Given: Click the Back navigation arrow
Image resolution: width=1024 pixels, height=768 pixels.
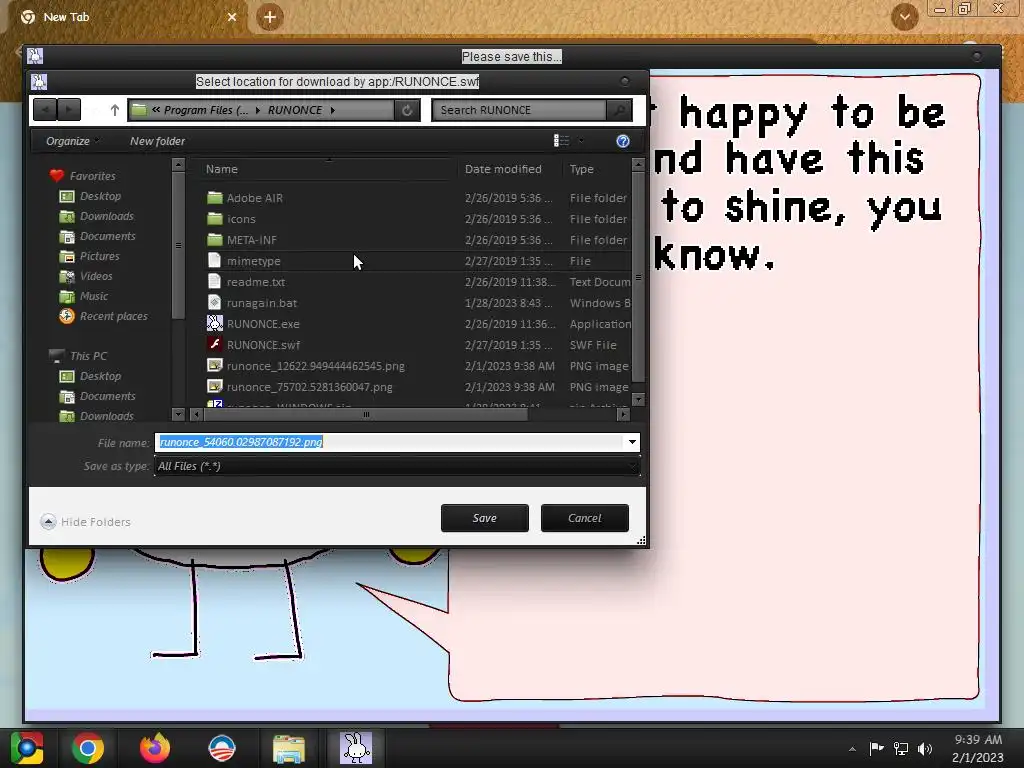Looking at the screenshot, I should click(45, 110).
